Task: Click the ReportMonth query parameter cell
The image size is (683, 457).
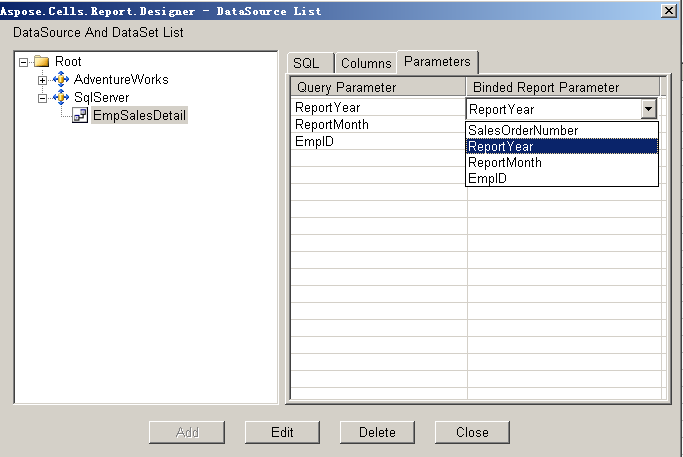Action: [x=378, y=124]
